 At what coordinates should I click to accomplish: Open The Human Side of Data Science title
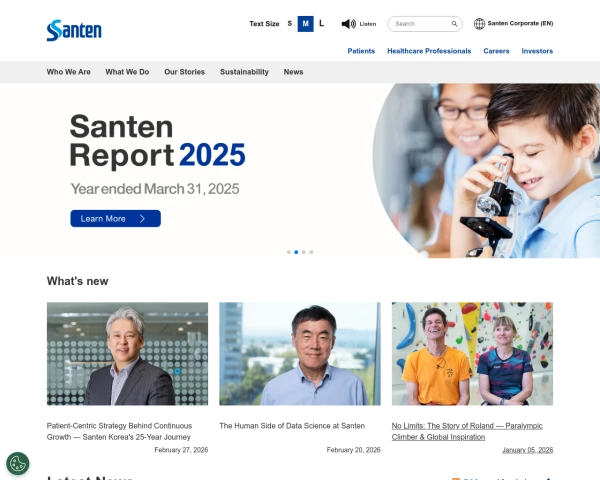[x=292, y=426]
